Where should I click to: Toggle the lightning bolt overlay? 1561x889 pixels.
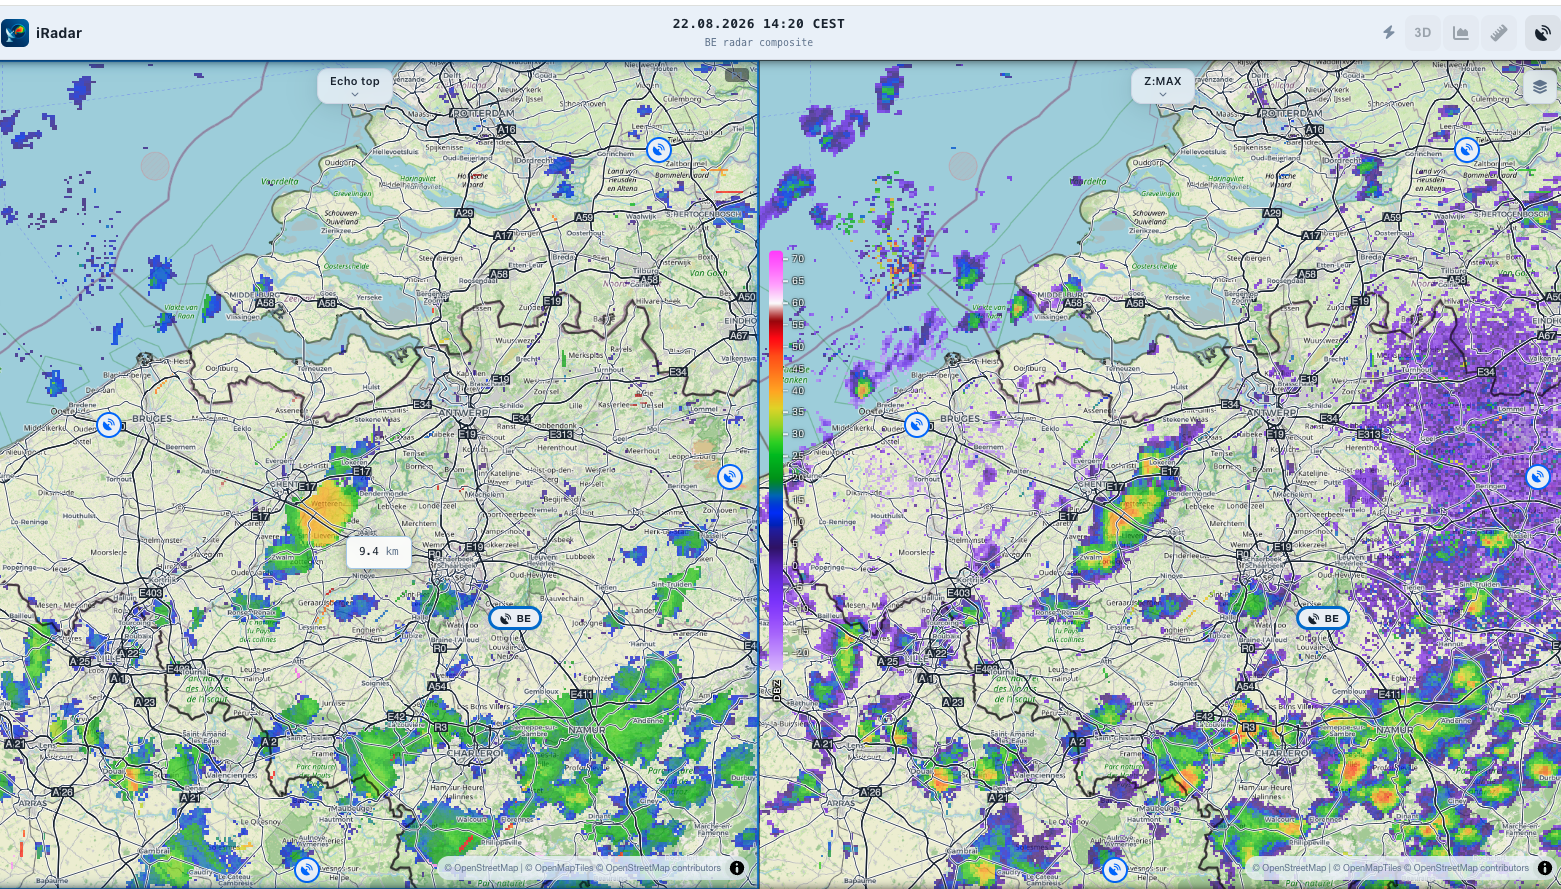coord(1389,33)
